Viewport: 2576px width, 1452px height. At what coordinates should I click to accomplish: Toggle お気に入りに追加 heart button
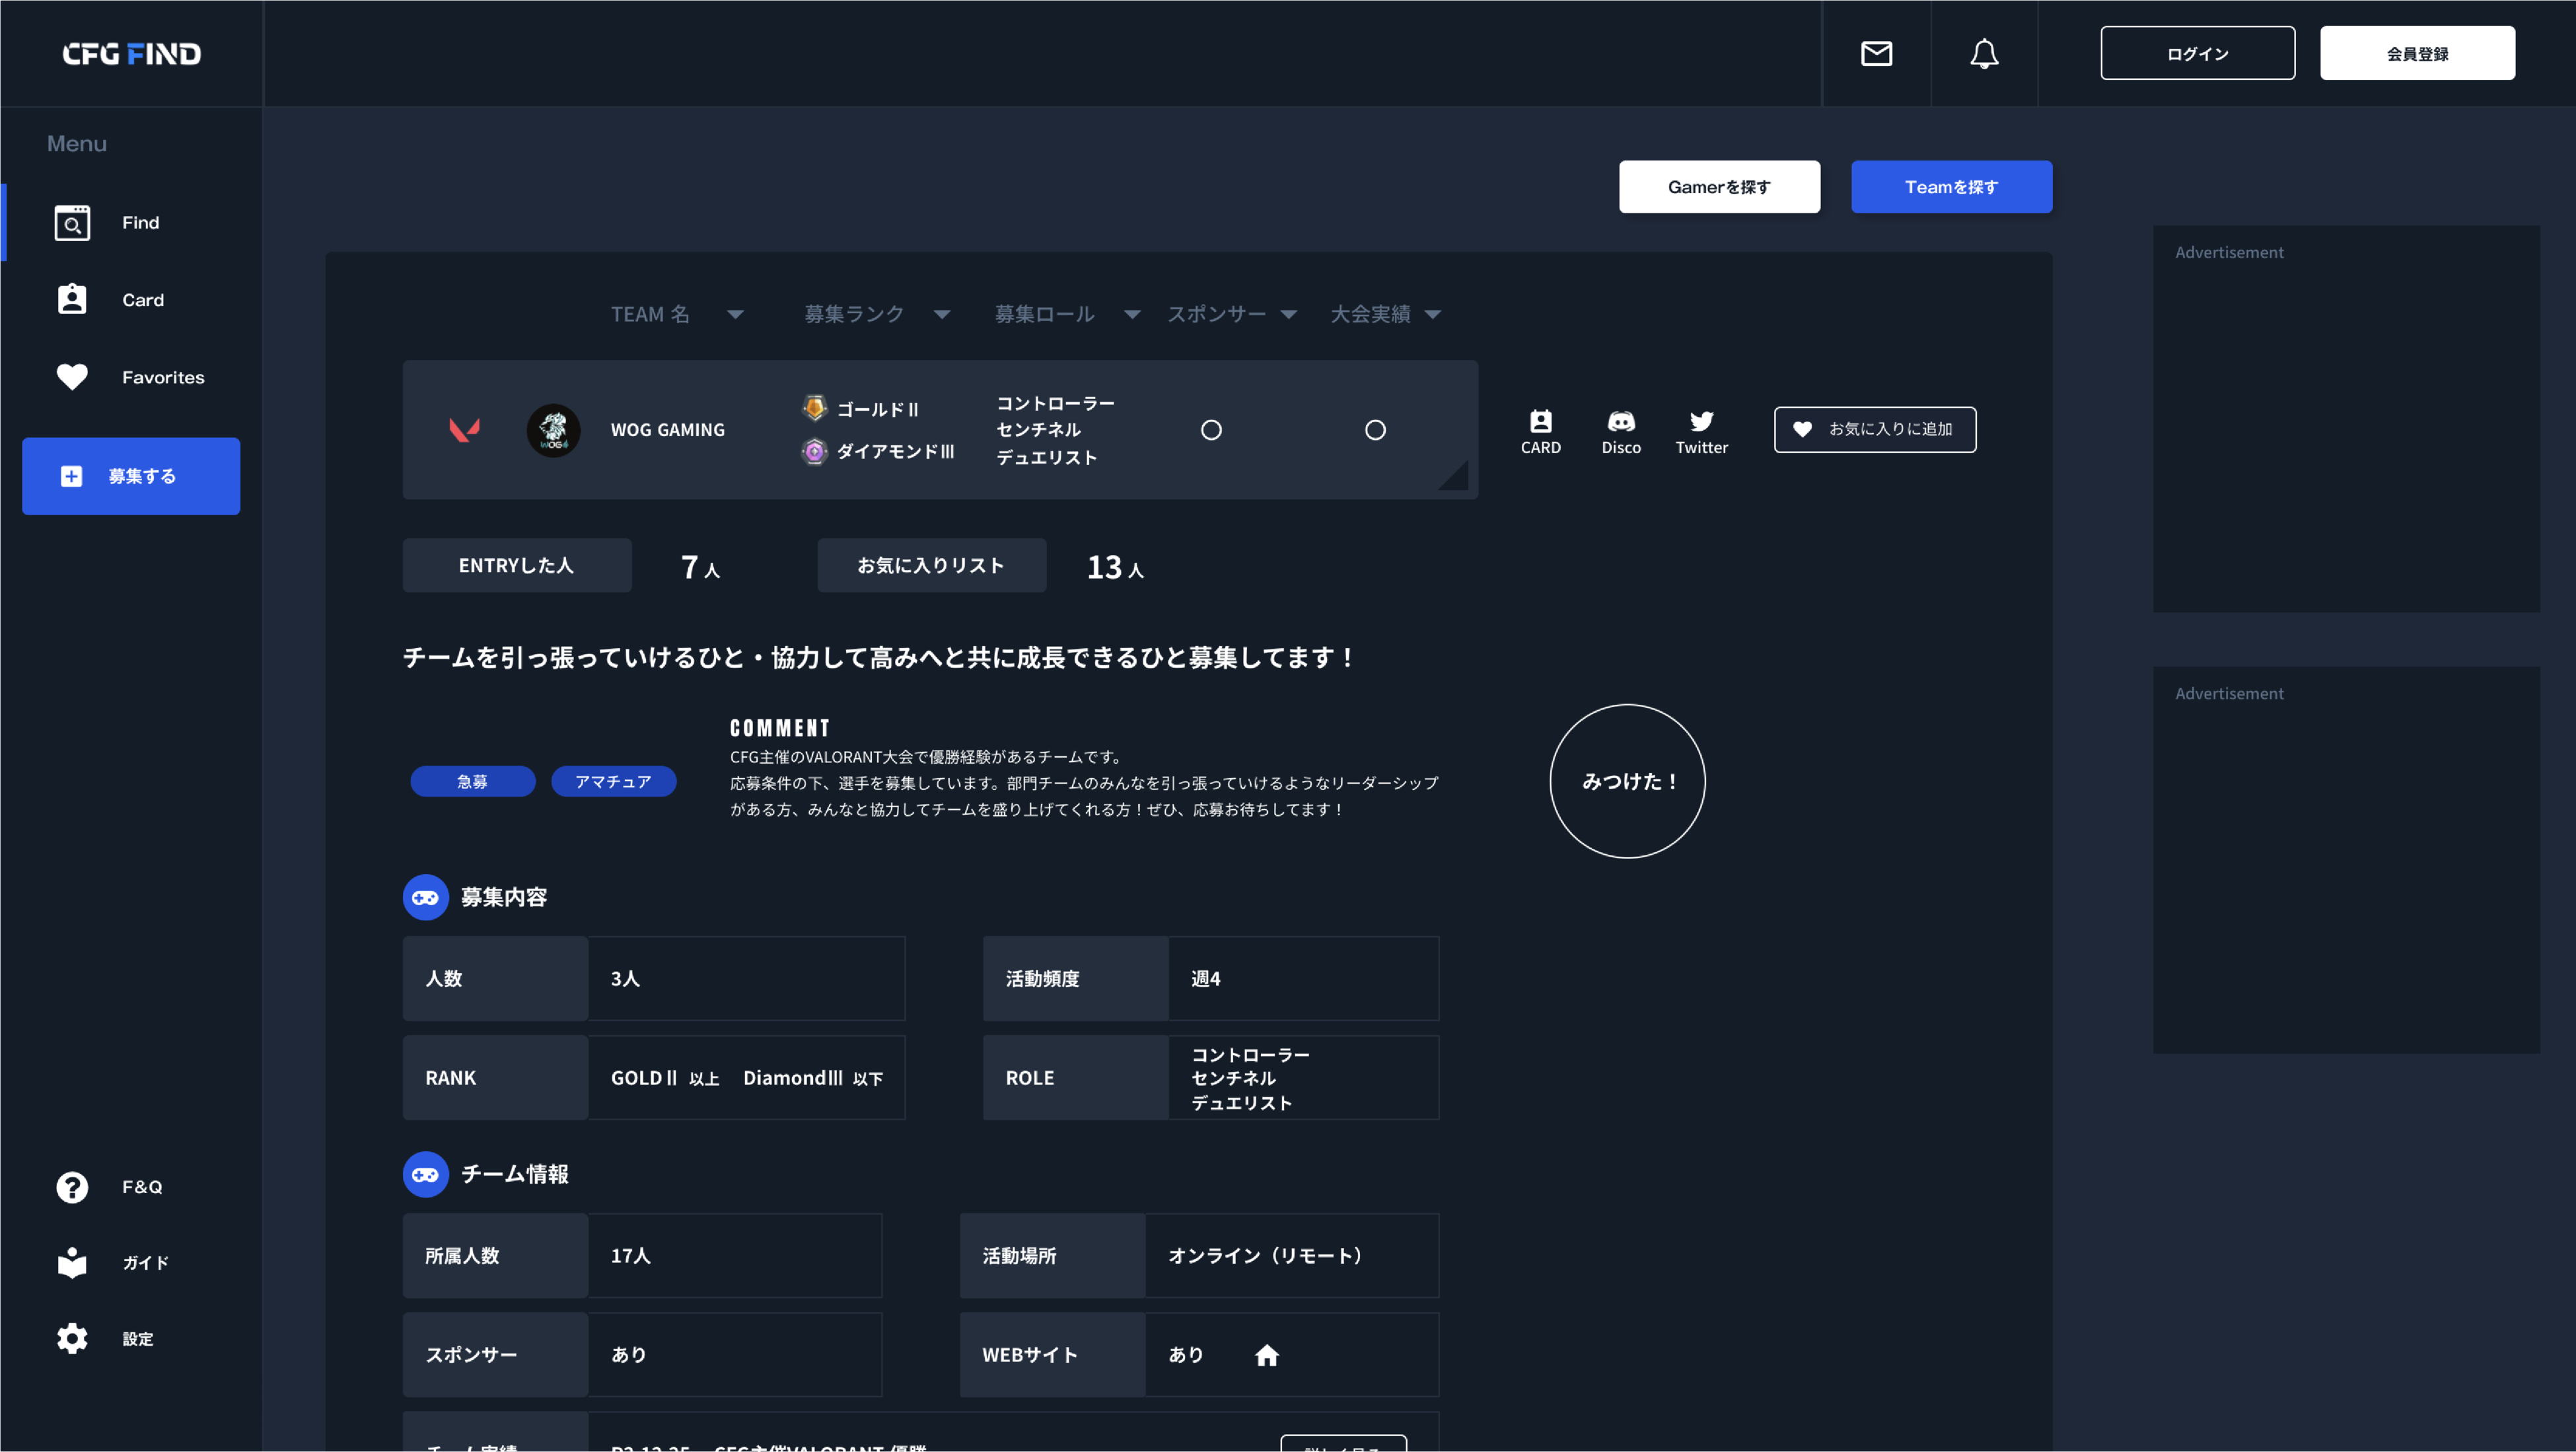point(1874,429)
